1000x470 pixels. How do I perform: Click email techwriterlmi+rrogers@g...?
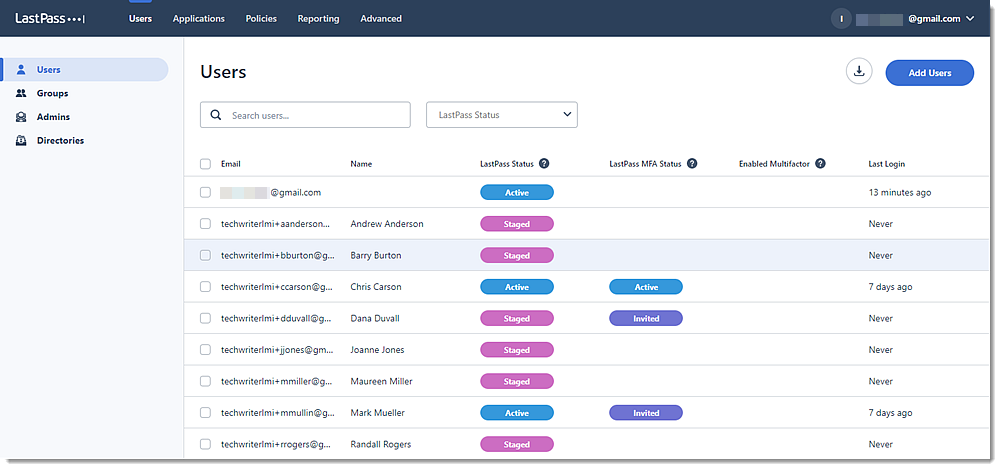coord(277,444)
